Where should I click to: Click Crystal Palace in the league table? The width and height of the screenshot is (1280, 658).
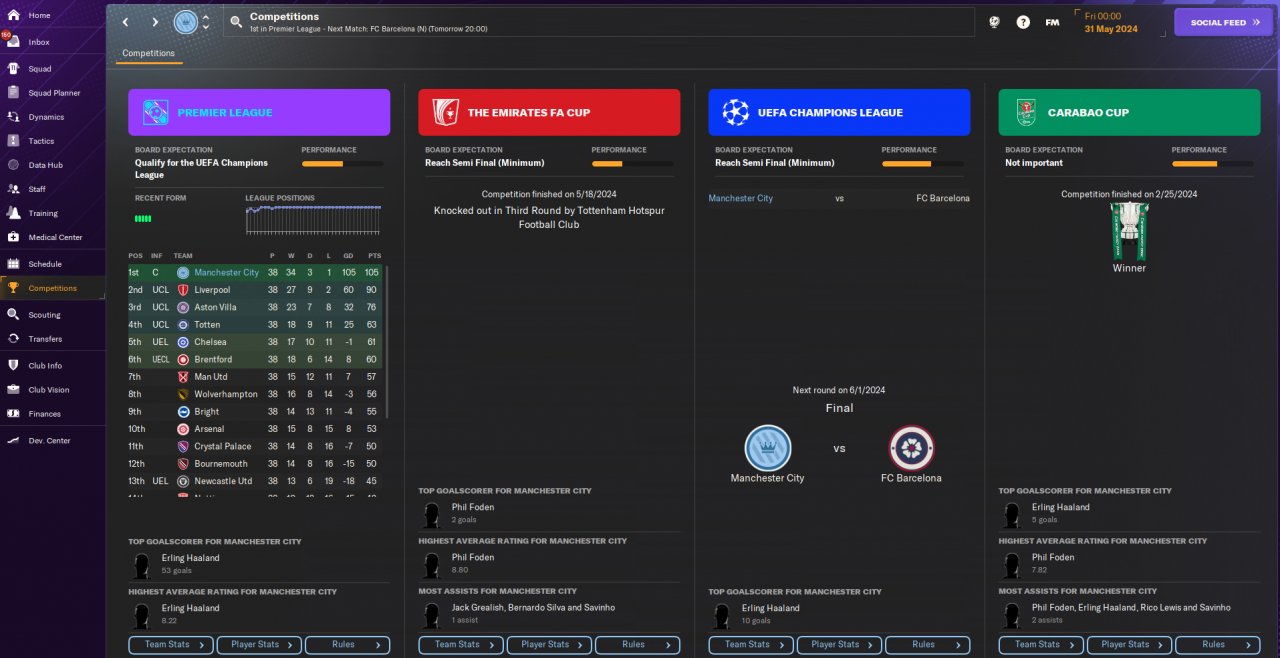[x=223, y=446]
